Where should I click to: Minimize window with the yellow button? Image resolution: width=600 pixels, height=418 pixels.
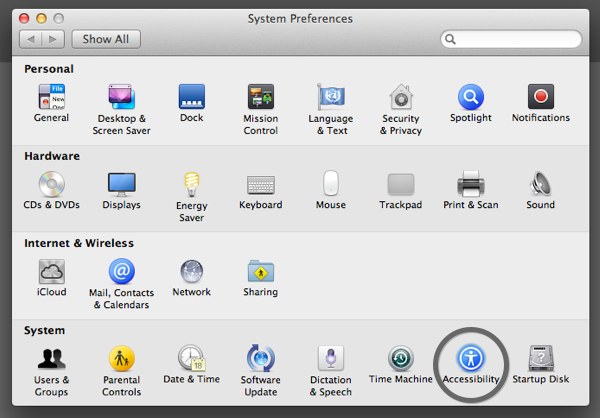(x=41, y=18)
